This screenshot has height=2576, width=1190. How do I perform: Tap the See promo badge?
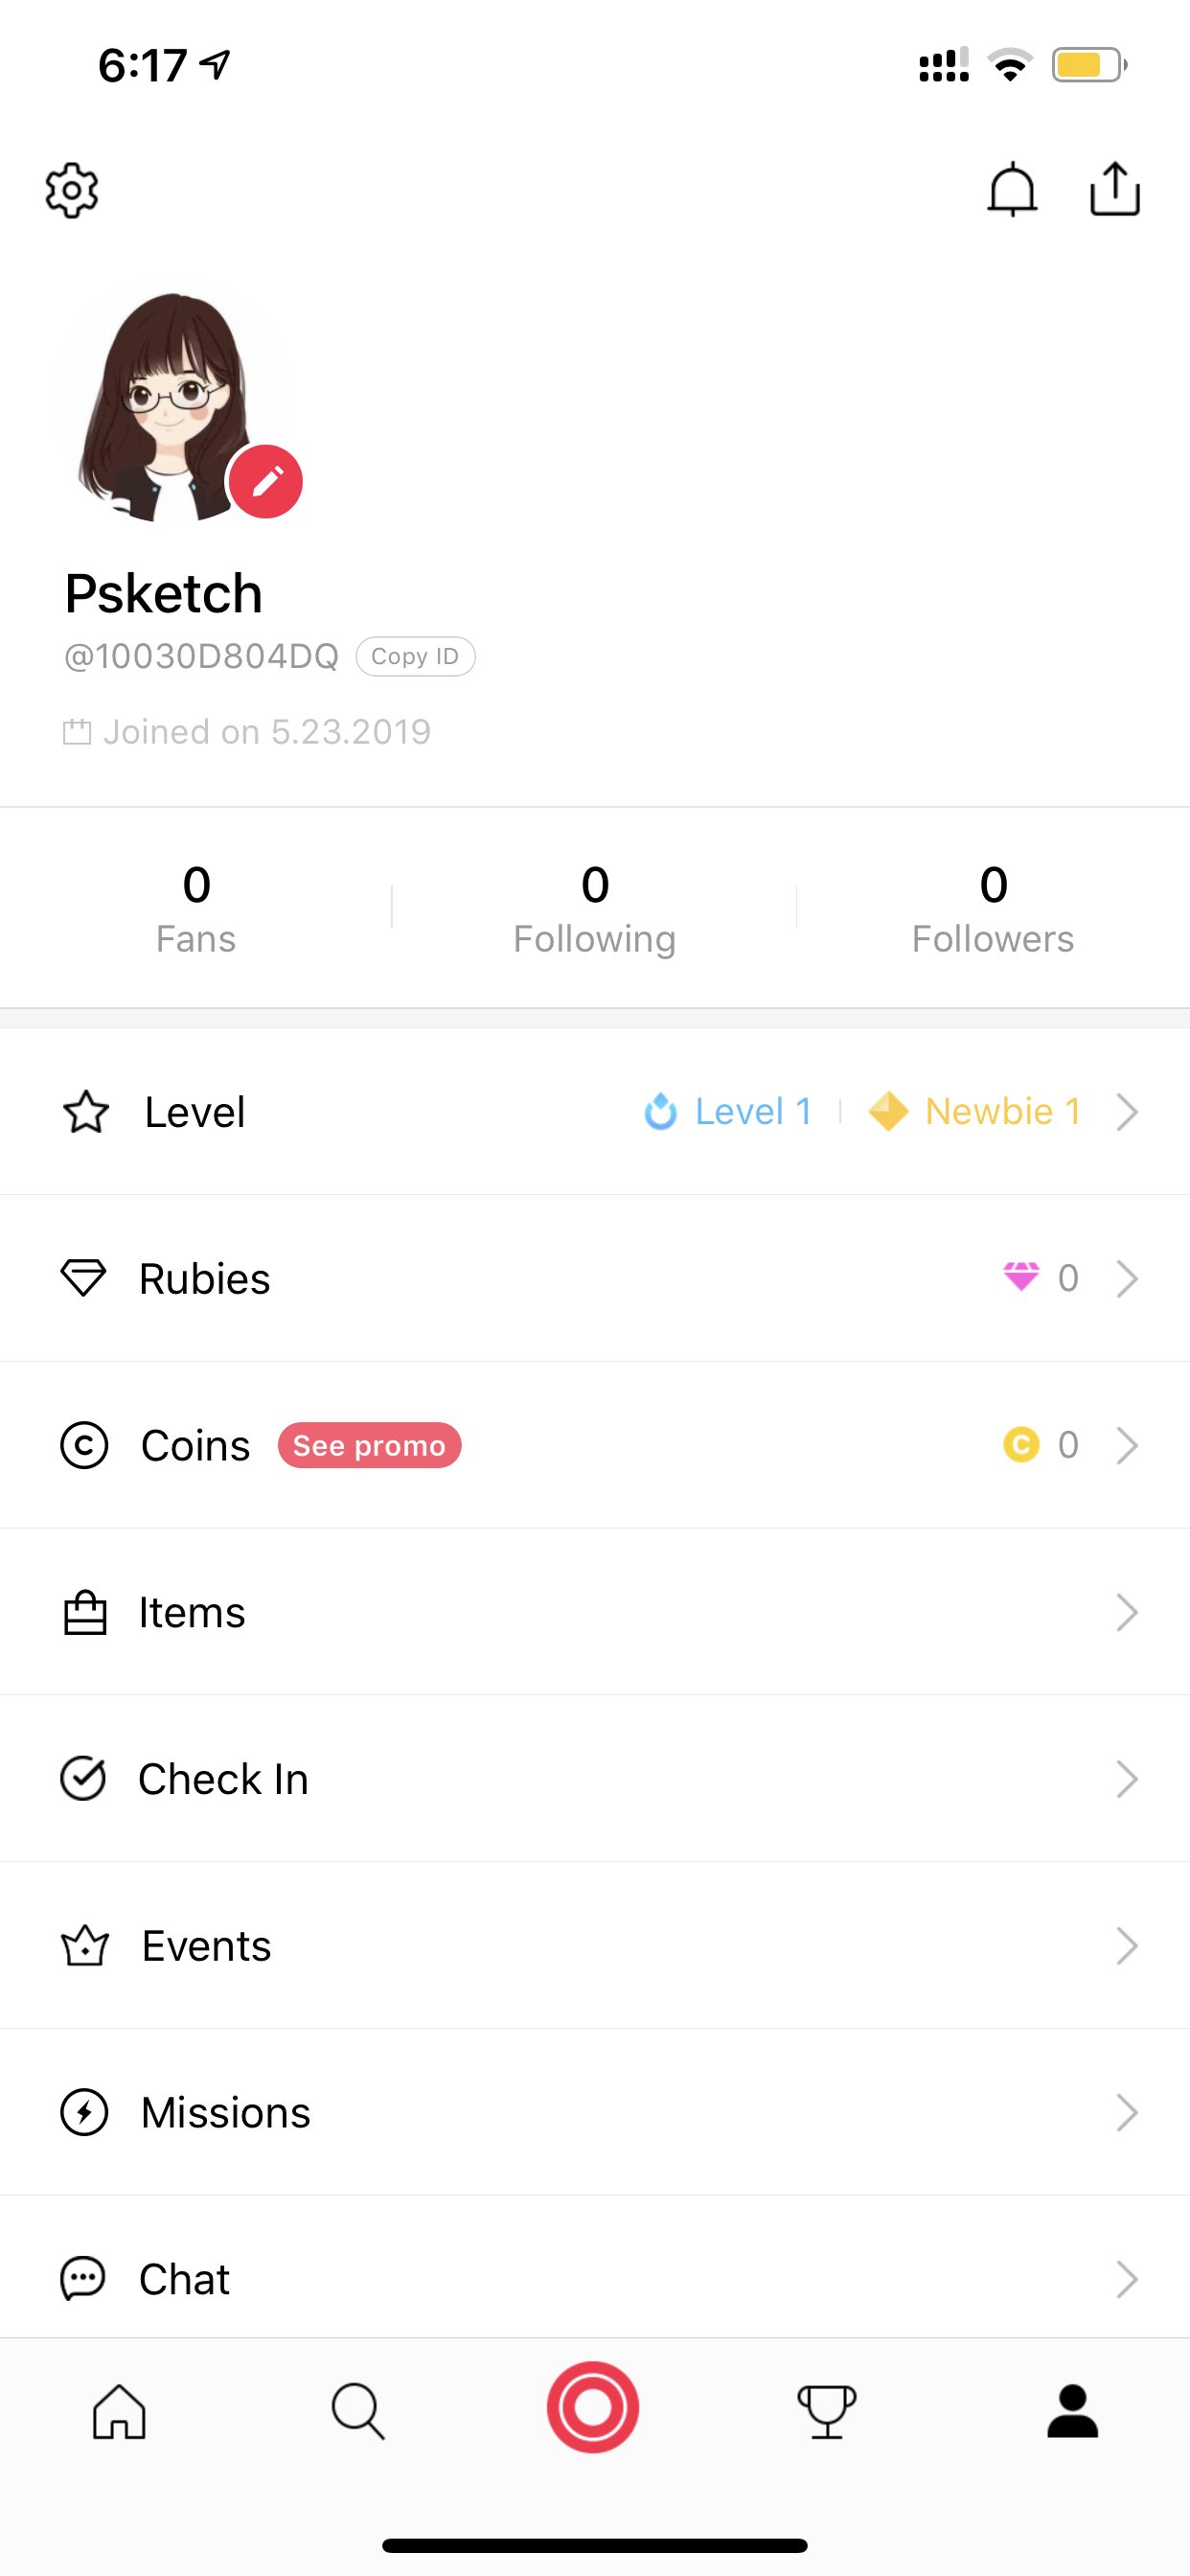369,1445
